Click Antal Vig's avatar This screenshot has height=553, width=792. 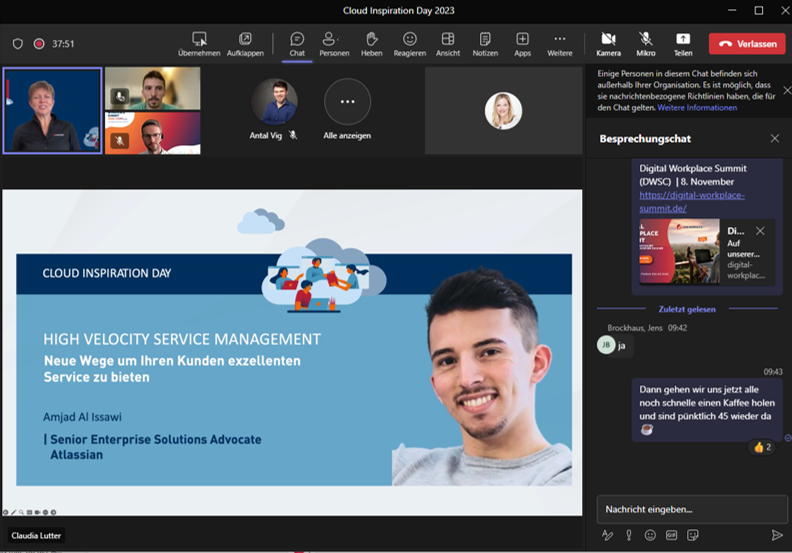274,102
